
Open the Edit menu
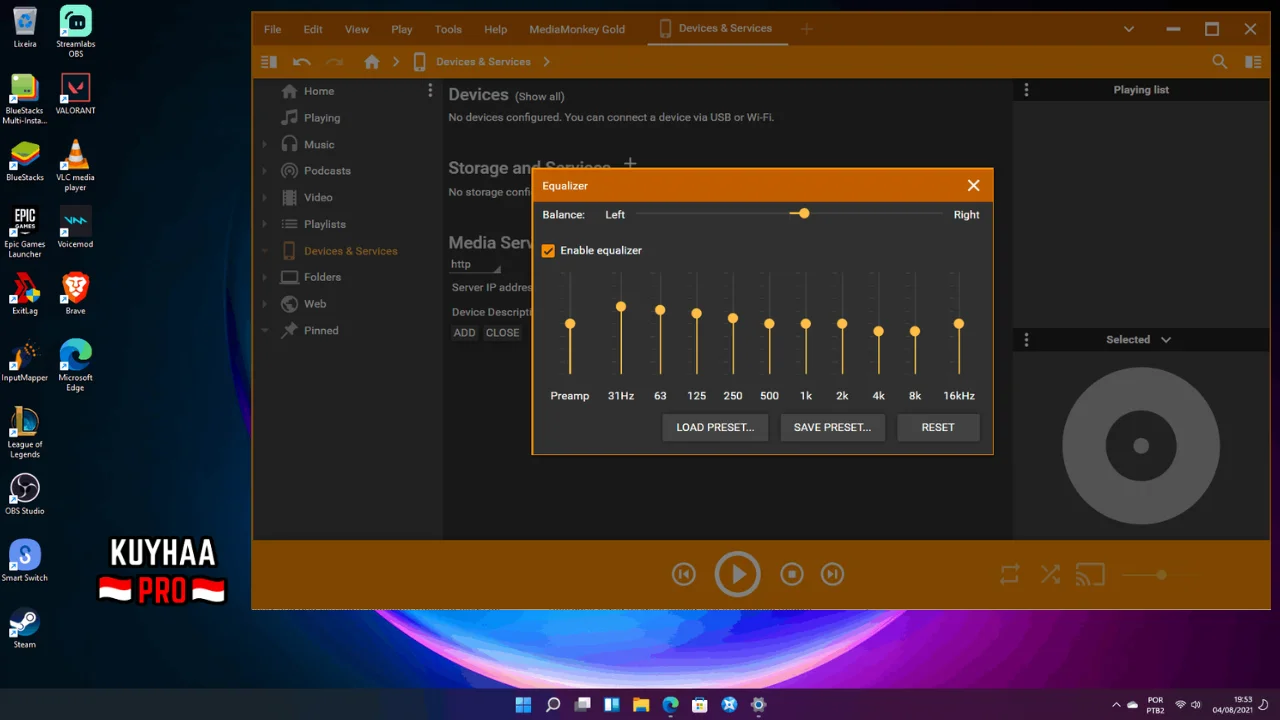pos(313,29)
